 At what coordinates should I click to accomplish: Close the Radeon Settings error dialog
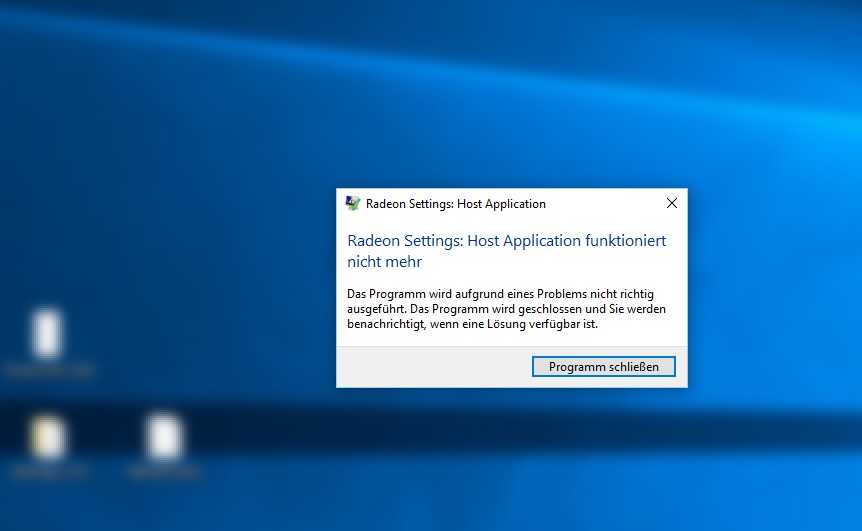click(x=672, y=203)
